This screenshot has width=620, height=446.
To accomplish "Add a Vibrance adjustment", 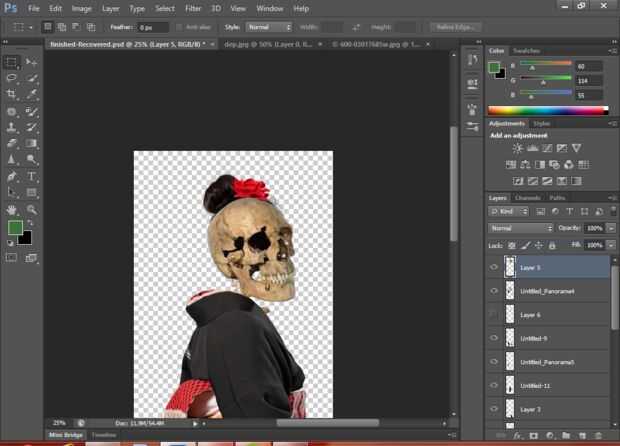I will pos(577,148).
